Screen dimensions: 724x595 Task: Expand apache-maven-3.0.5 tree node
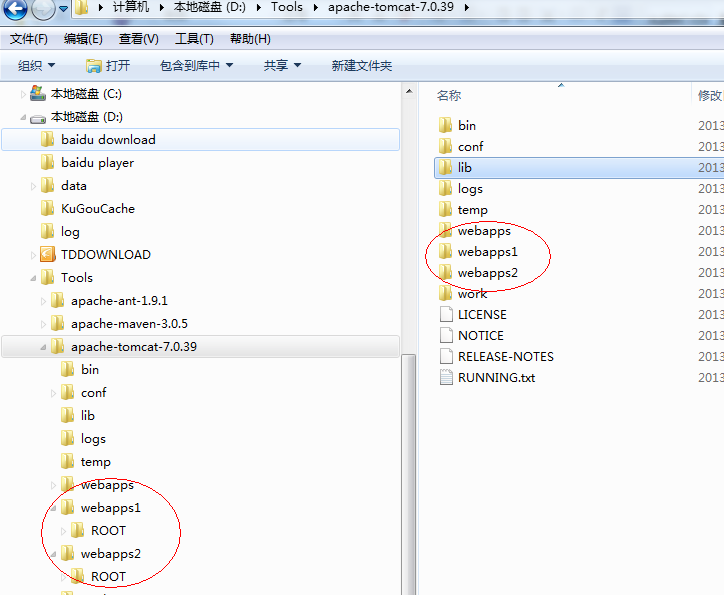(x=43, y=325)
